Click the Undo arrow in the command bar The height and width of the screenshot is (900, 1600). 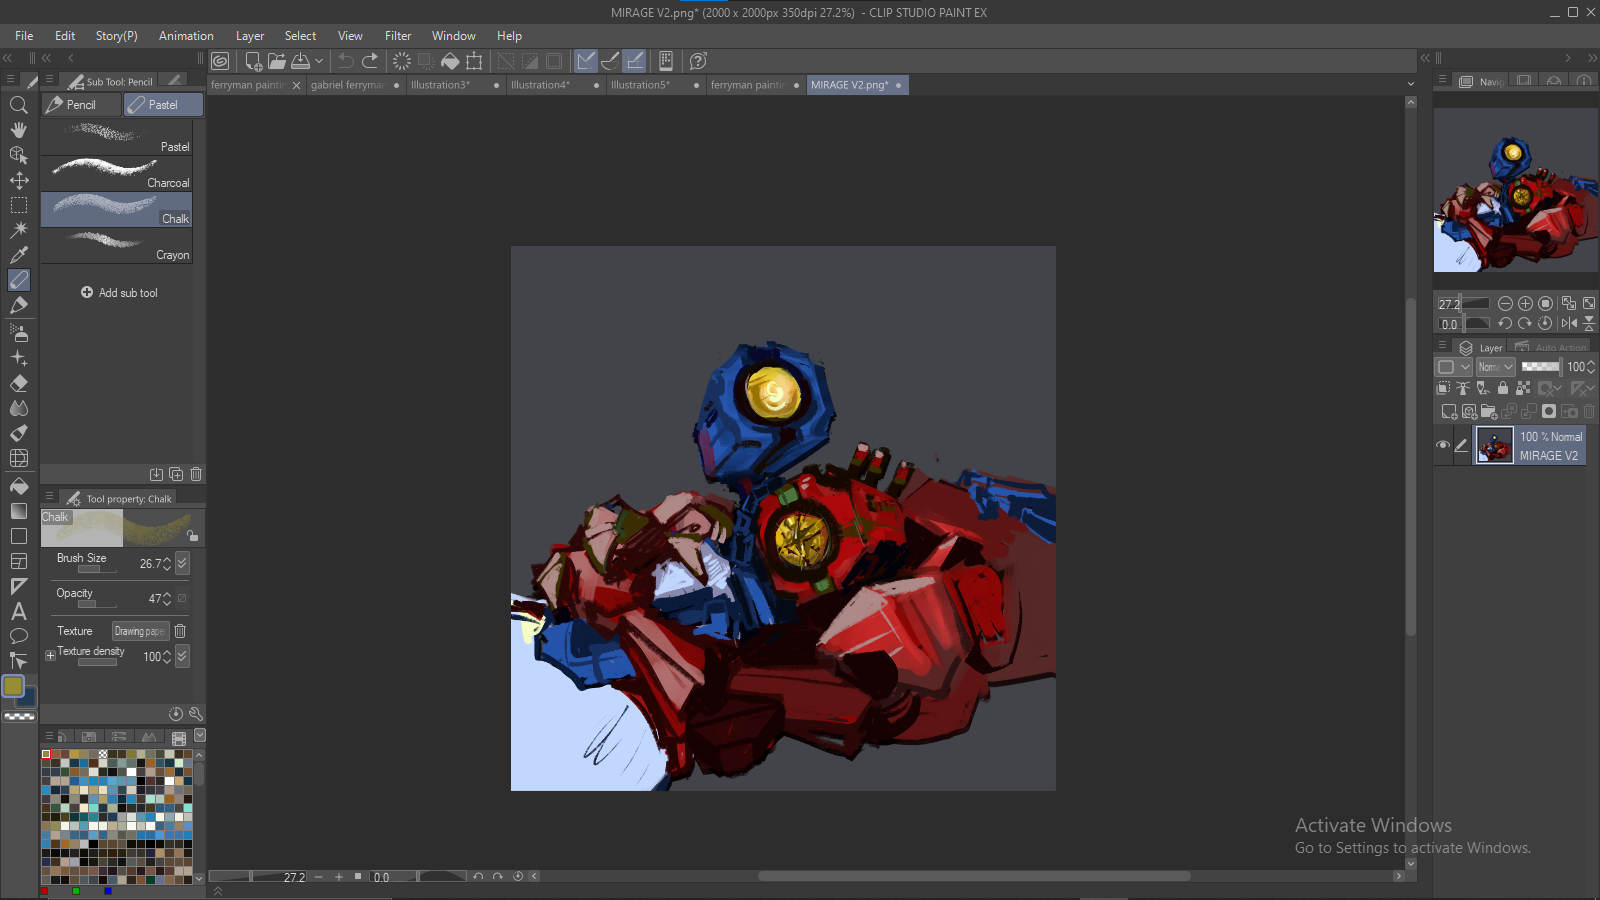[346, 61]
